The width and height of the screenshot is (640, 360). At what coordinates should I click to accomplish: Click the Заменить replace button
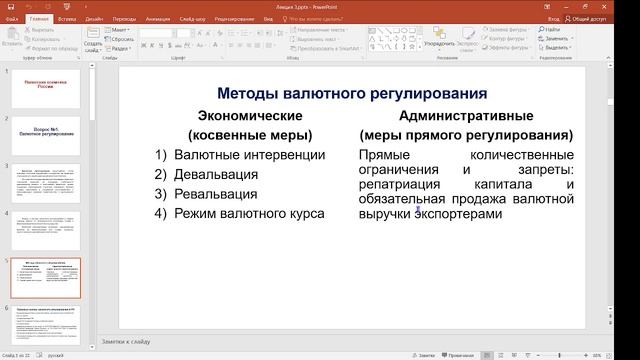pyautogui.click(x=556, y=38)
